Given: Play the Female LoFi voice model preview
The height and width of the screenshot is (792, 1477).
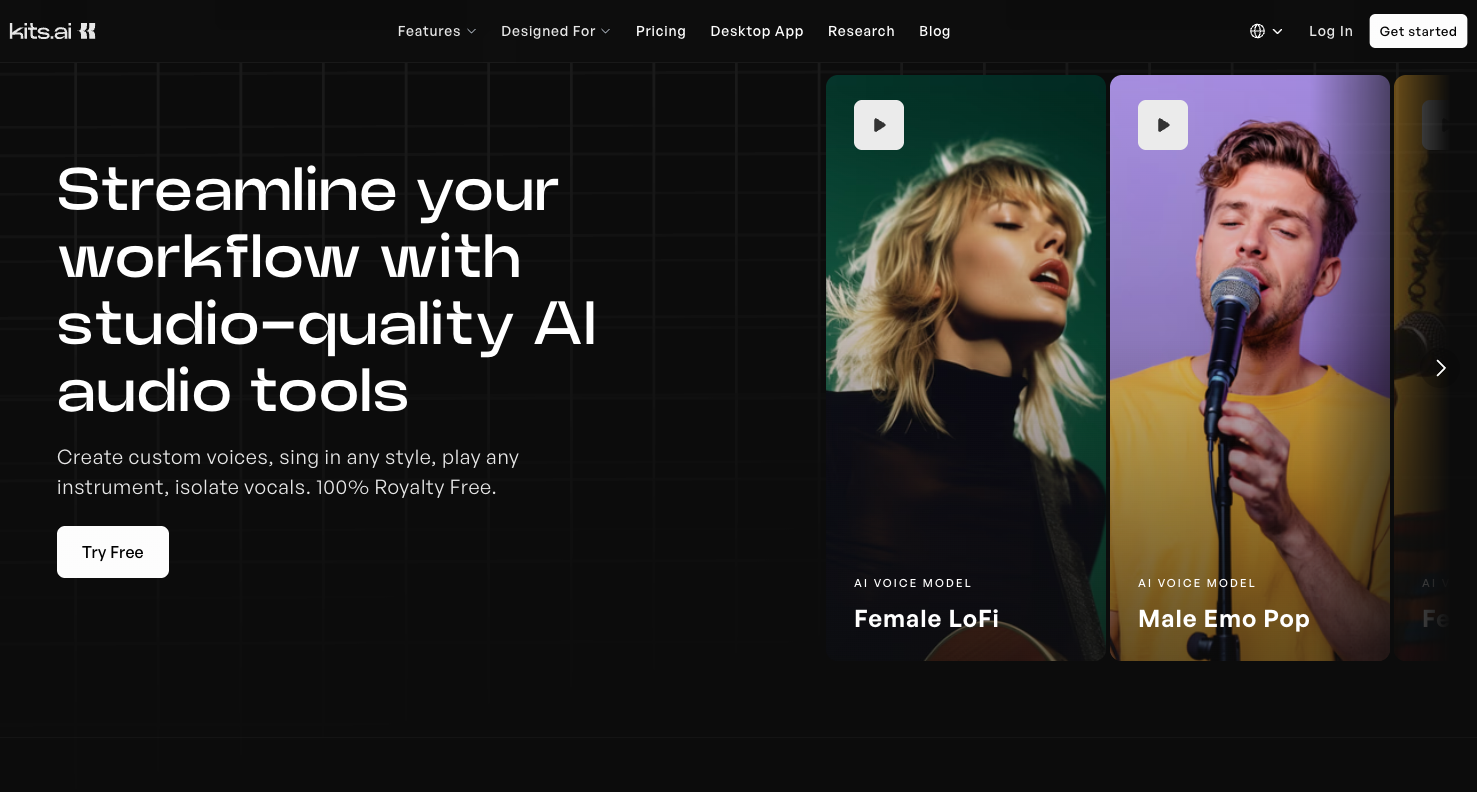Looking at the screenshot, I should (878, 125).
